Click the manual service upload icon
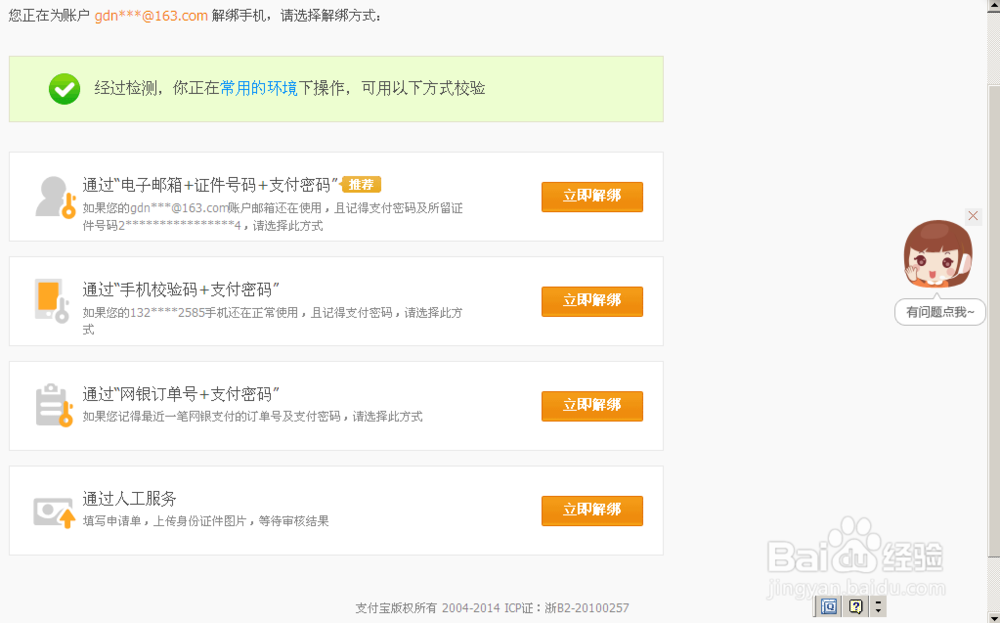 click(x=54, y=511)
